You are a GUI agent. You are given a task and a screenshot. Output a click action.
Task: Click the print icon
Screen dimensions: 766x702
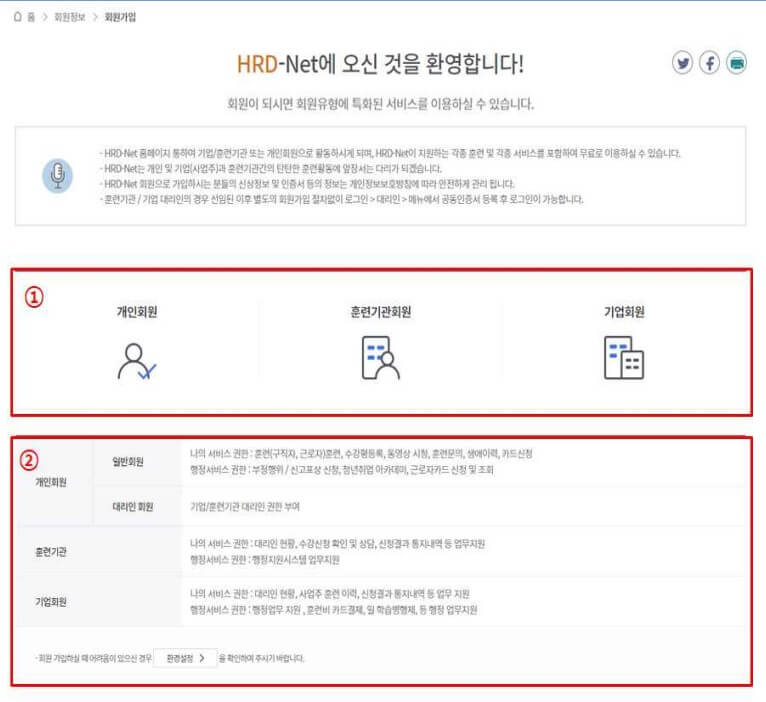tap(736, 63)
